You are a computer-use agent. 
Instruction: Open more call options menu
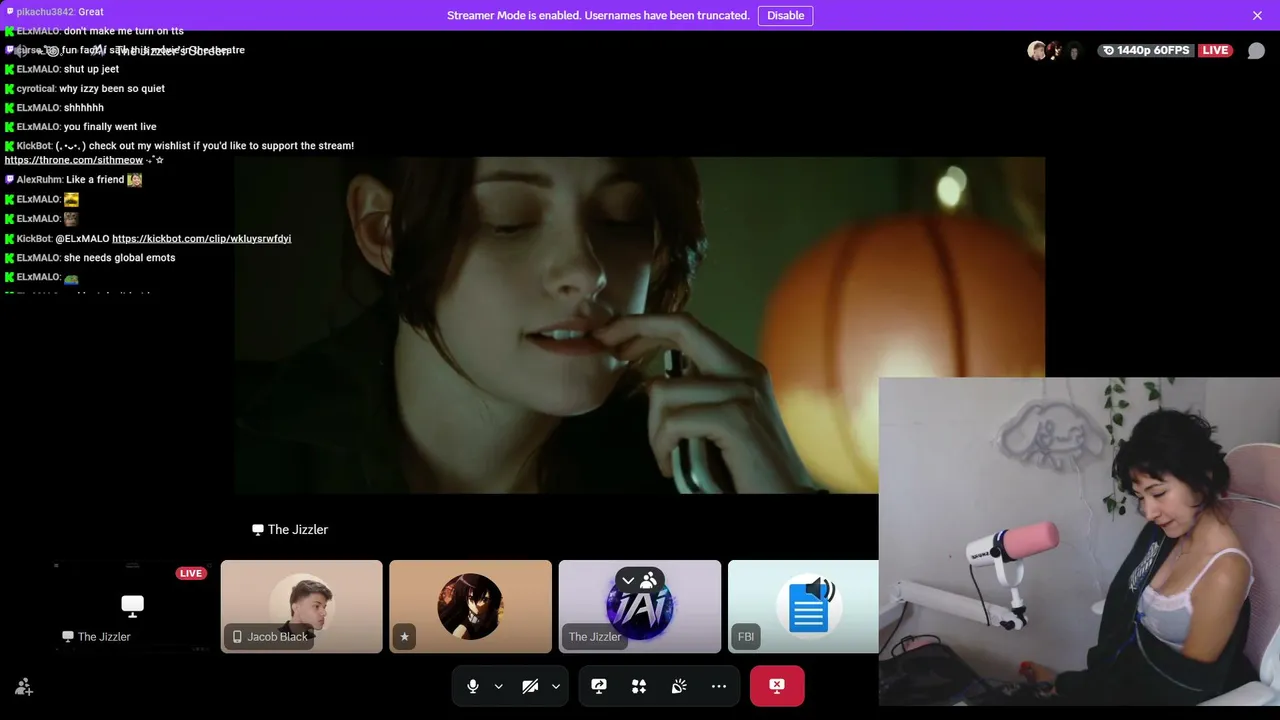click(x=719, y=686)
